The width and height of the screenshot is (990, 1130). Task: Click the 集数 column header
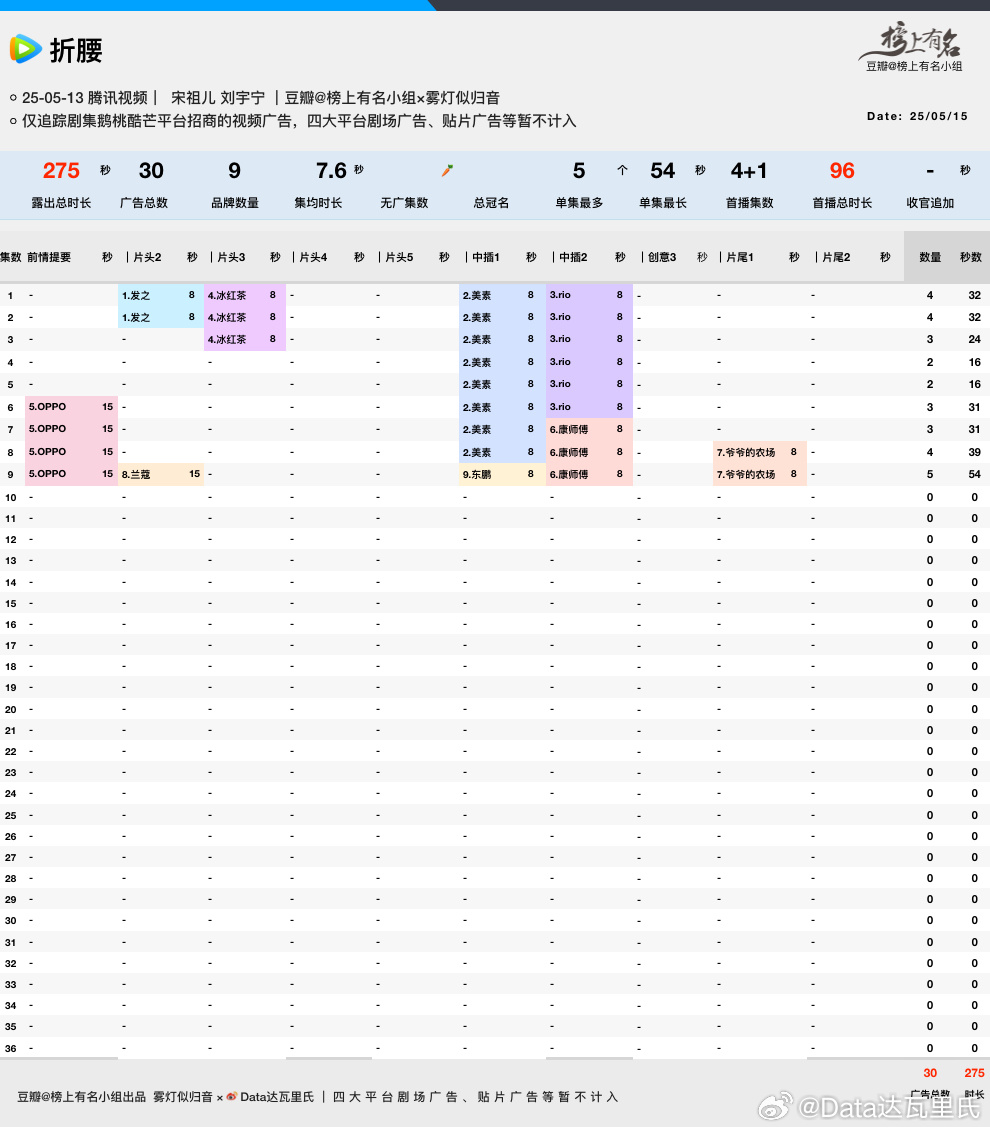pyautogui.click(x=11, y=257)
